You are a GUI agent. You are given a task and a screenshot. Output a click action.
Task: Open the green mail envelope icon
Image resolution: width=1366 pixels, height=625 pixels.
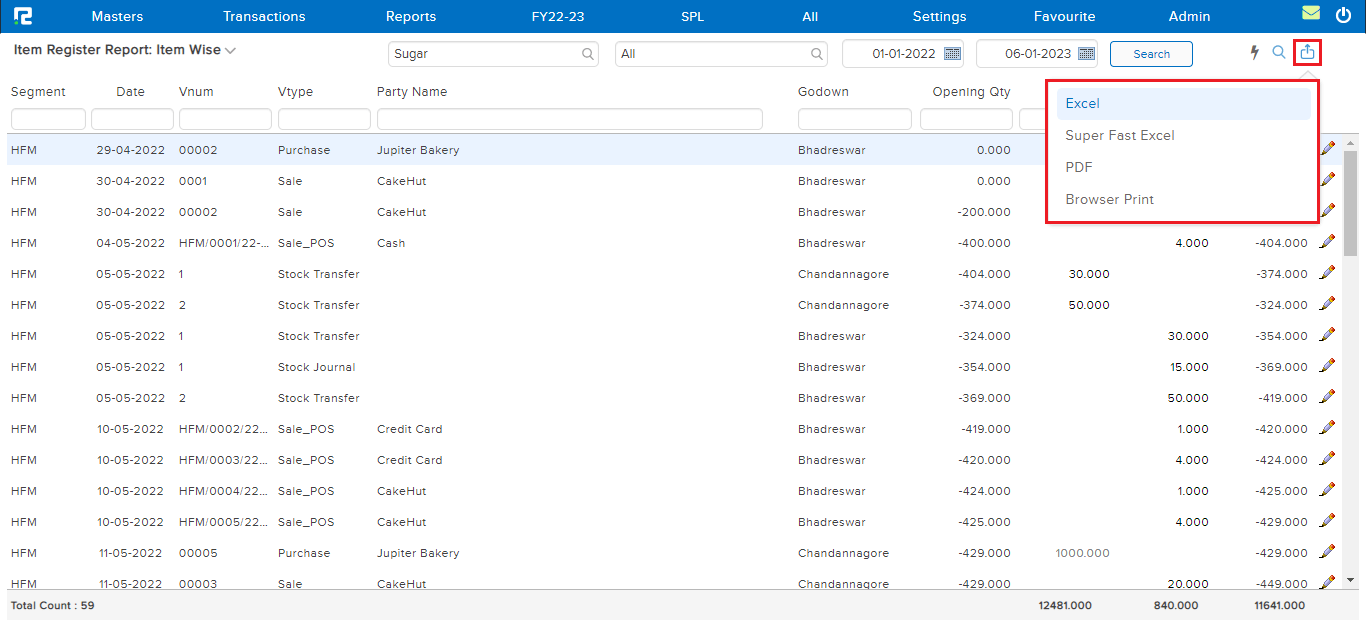coord(1310,14)
